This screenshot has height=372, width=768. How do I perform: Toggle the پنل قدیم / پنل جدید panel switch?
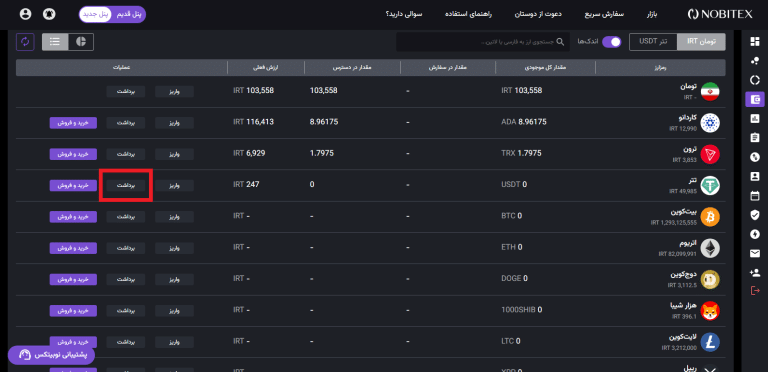(112, 14)
